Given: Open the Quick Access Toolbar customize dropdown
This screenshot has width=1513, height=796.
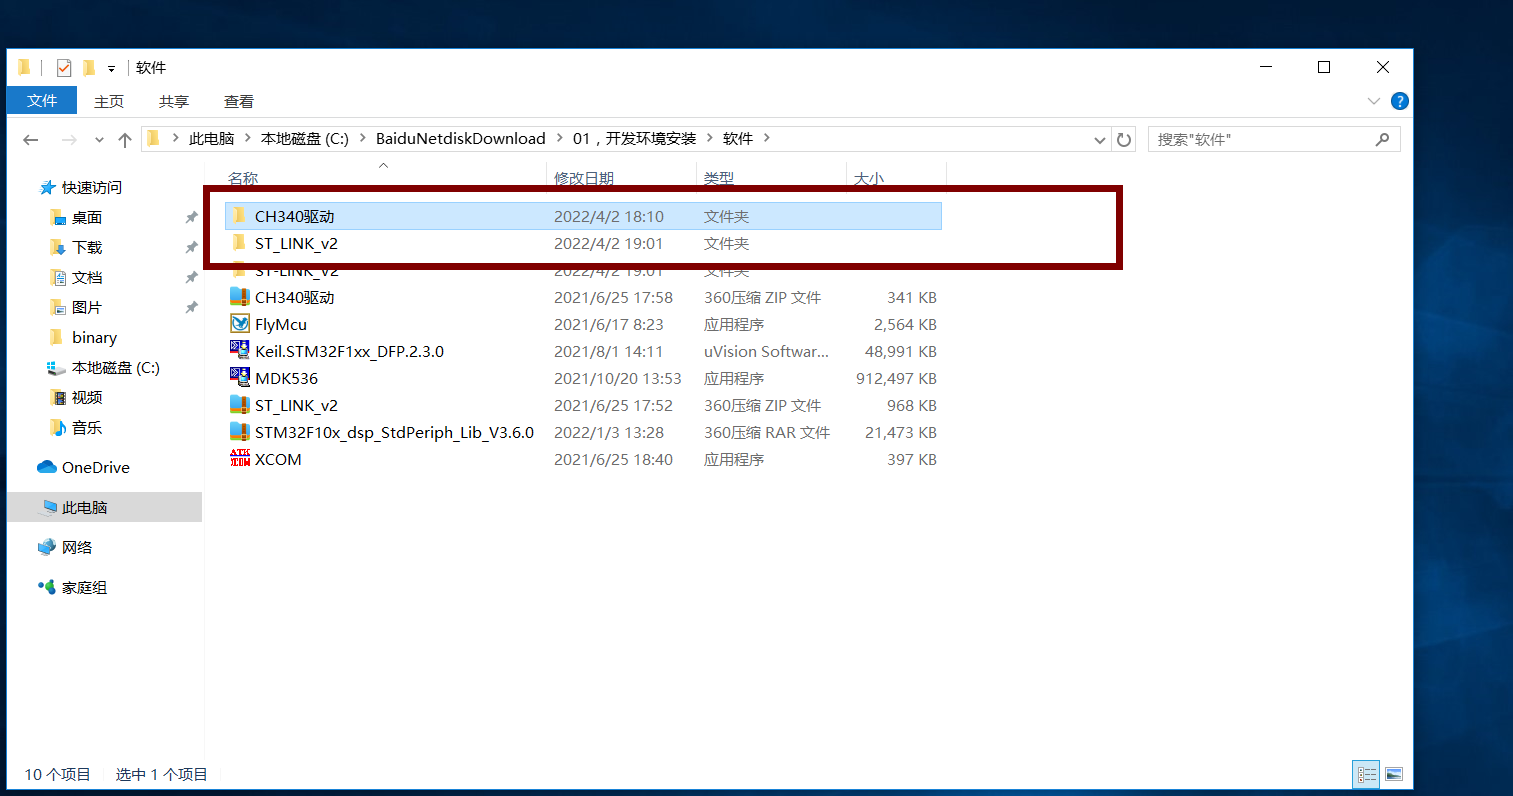Looking at the screenshot, I should pos(111,69).
